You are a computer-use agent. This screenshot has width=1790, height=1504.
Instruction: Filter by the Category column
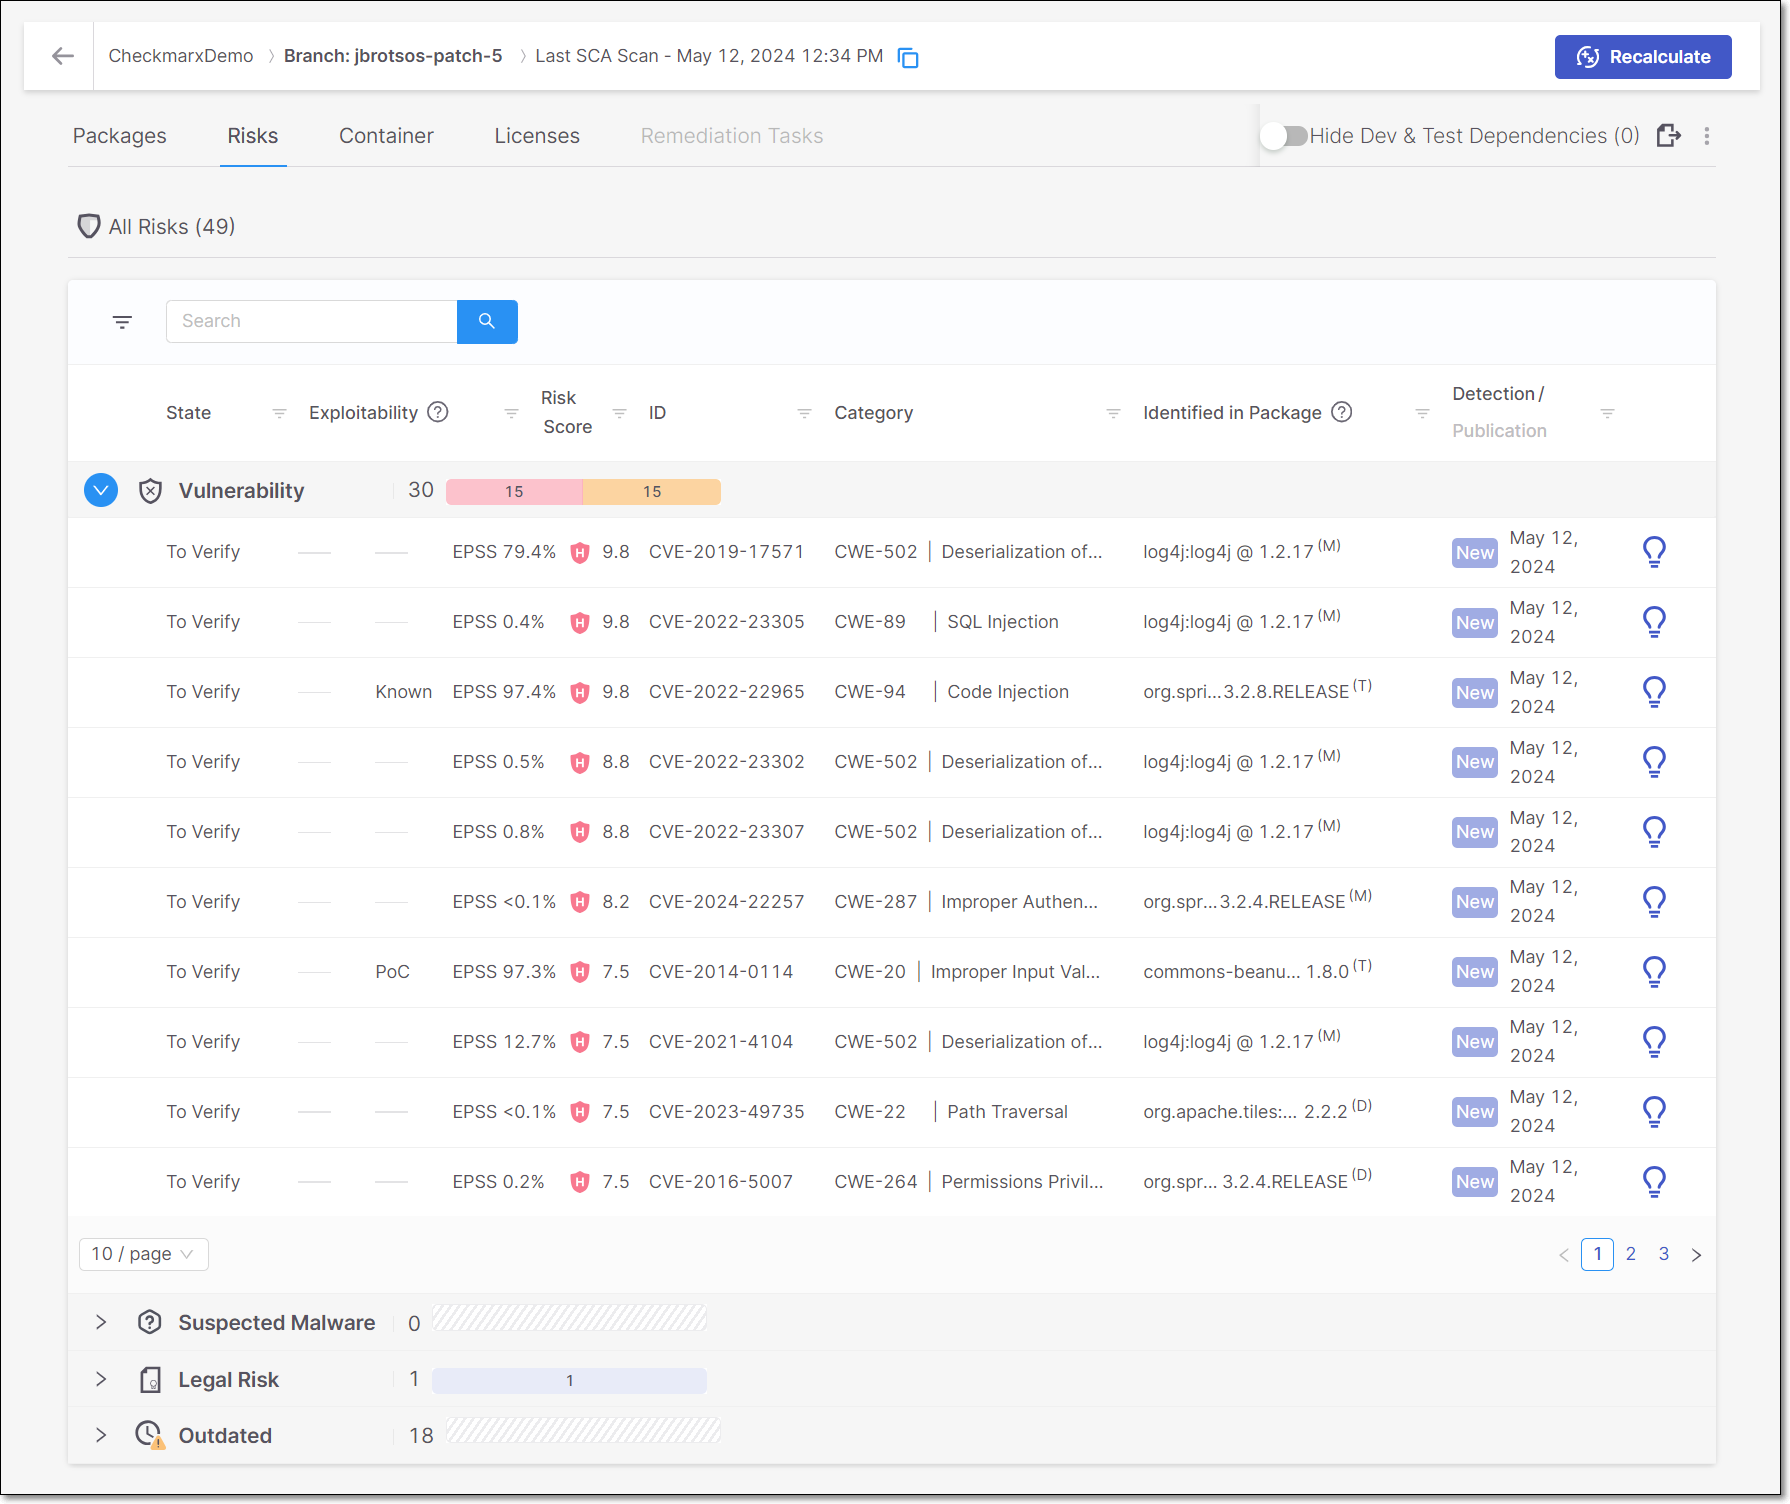pos(1113,413)
